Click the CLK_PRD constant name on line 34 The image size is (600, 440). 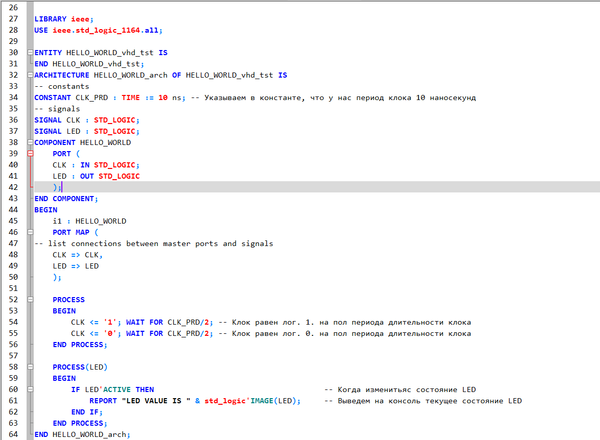tap(93, 97)
